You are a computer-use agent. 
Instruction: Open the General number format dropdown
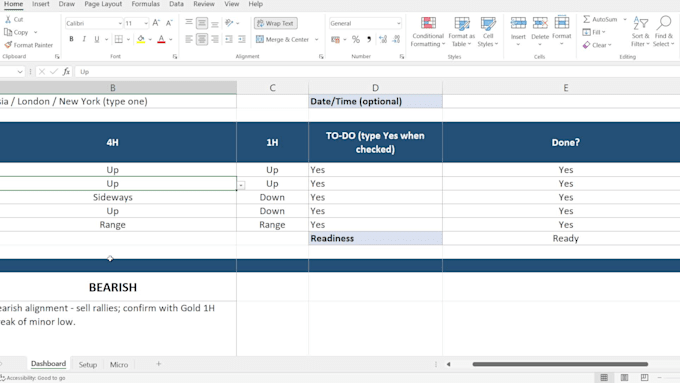[x=398, y=23]
